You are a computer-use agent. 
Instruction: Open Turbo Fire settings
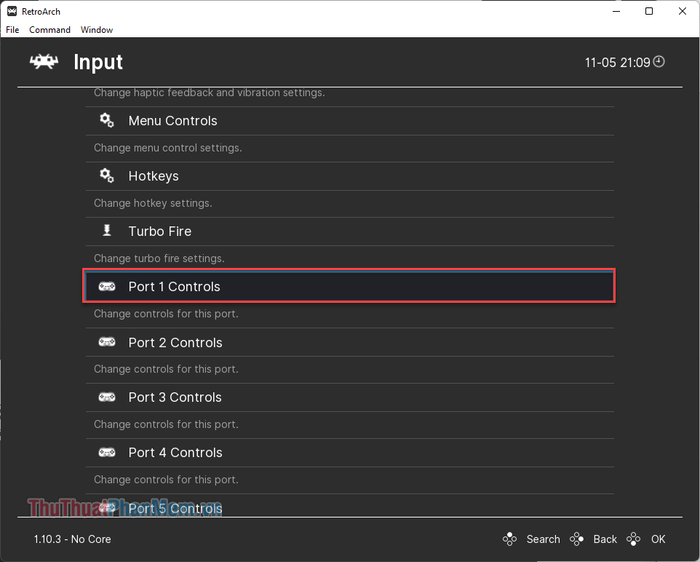[350, 231]
